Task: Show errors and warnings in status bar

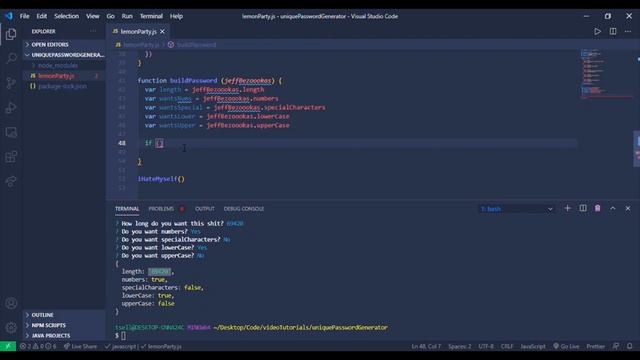Action: [38, 346]
